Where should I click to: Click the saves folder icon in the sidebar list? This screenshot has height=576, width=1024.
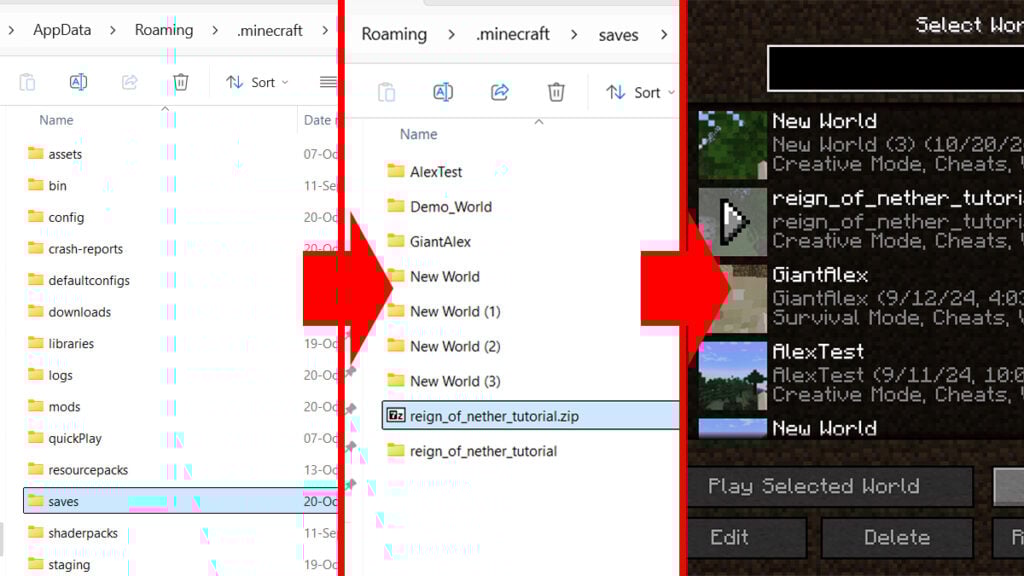[34, 501]
